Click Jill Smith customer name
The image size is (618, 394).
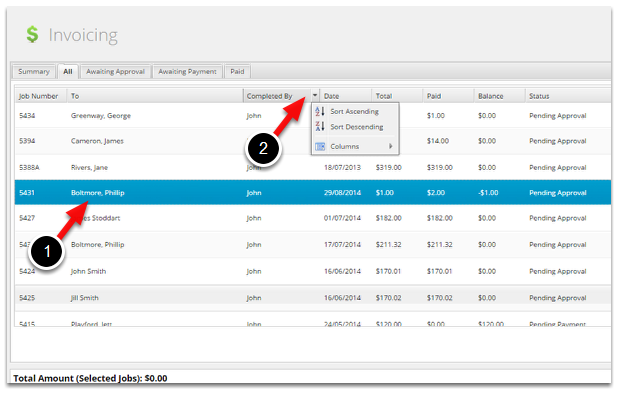point(84,298)
